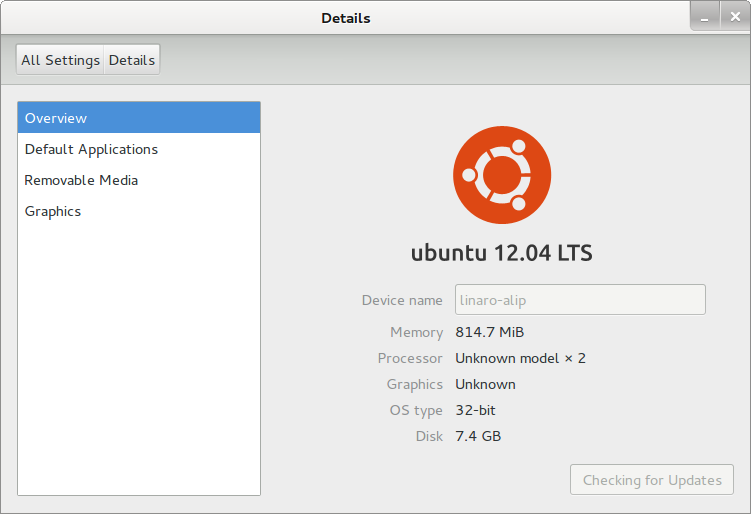Open Graphics section in sidebar

(139, 211)
